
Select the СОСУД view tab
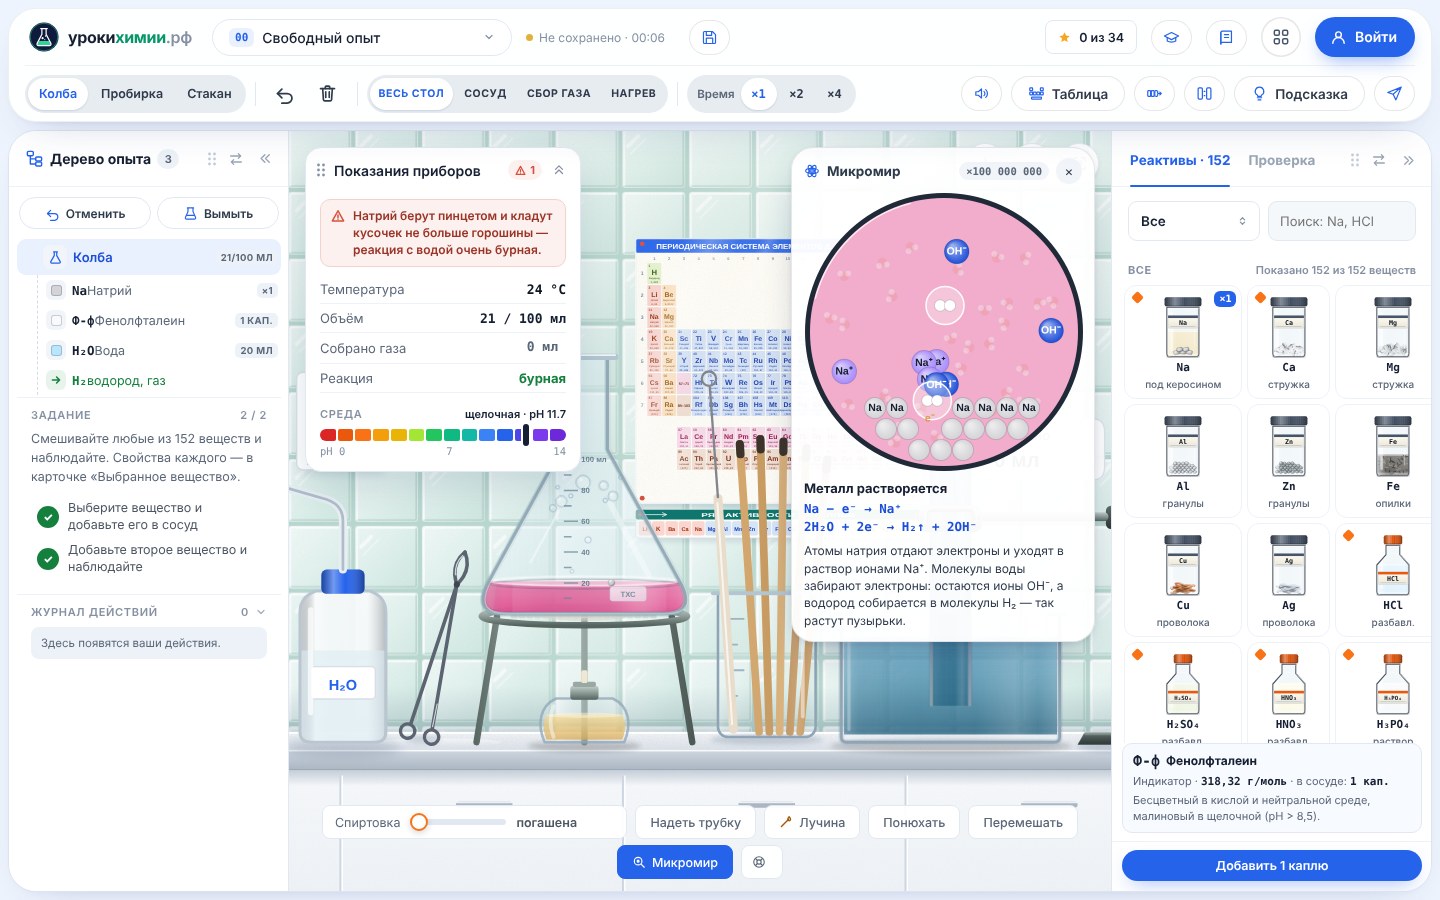click(x=485, y=94)
